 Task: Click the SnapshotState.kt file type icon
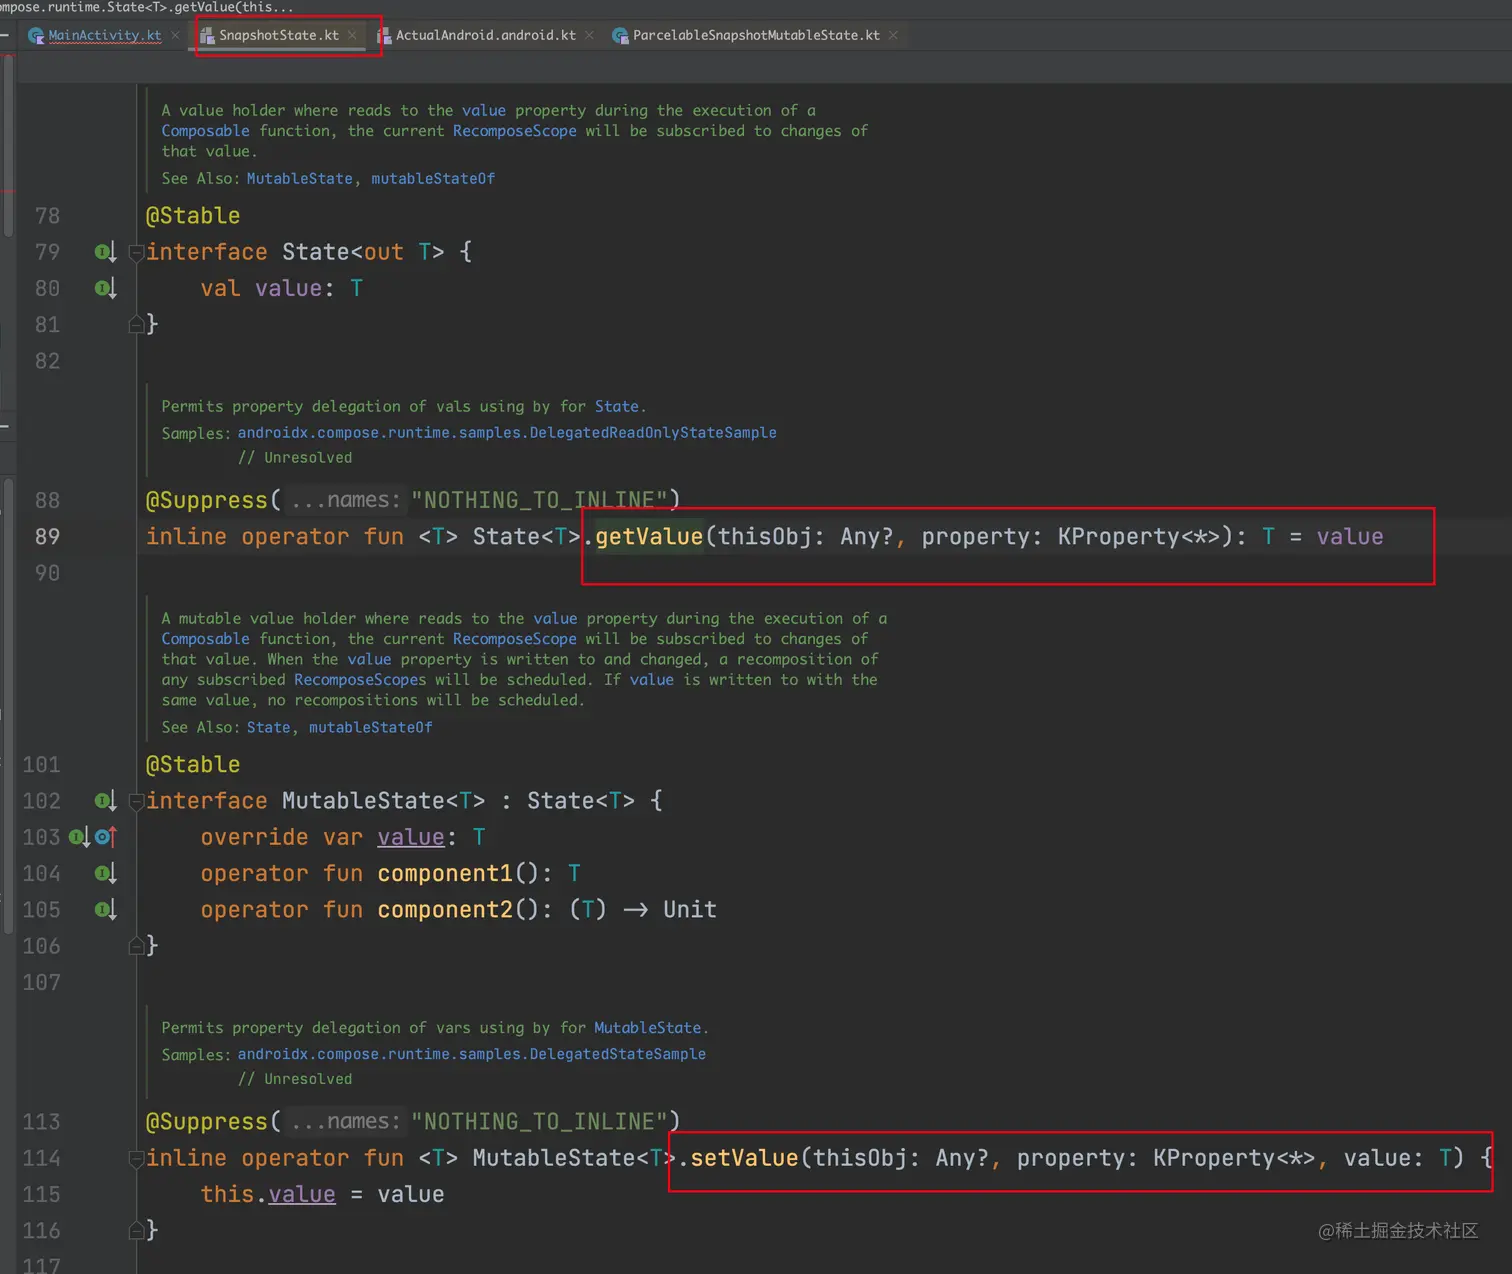(207, 36)
